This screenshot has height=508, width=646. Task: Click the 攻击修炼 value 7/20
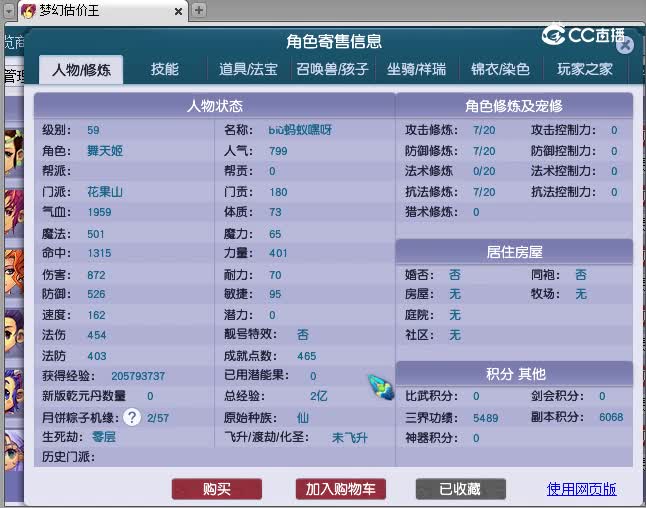coord(484,130)
